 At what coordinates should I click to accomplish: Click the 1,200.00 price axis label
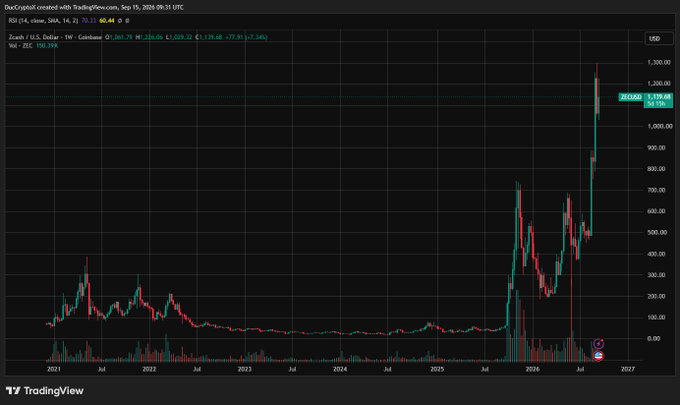tap(659, 83)
